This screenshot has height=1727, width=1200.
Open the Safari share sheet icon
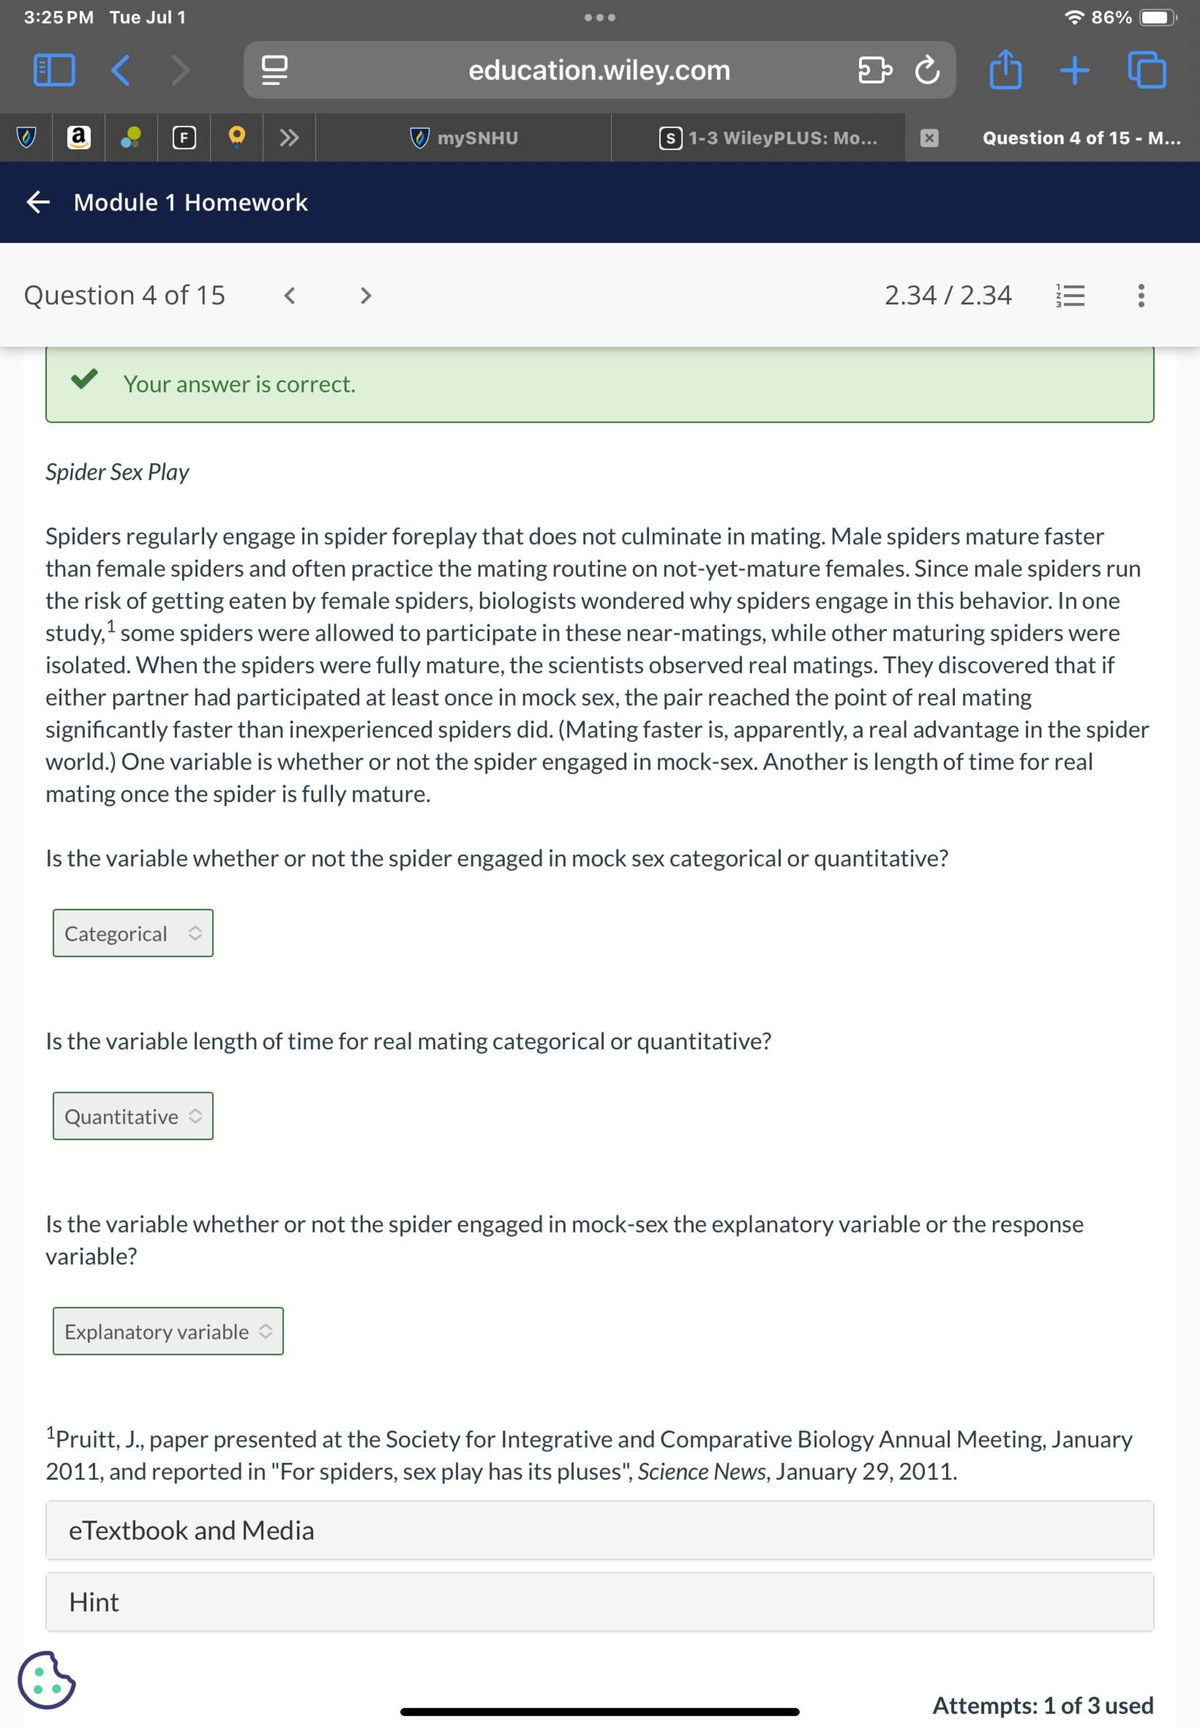pyautogui.click(x=1005, y=70)
